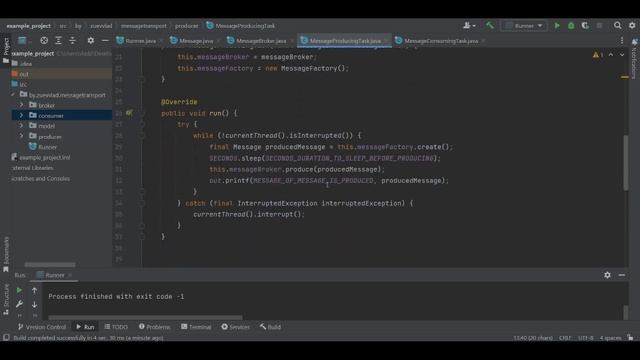Screen dimensions: 640x360
Task: Click the green Run button in the top toolbar
Action: tap(557, 25)
